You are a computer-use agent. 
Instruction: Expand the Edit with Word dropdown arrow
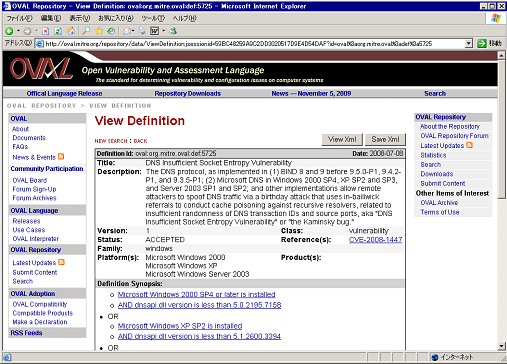point(164,31)
